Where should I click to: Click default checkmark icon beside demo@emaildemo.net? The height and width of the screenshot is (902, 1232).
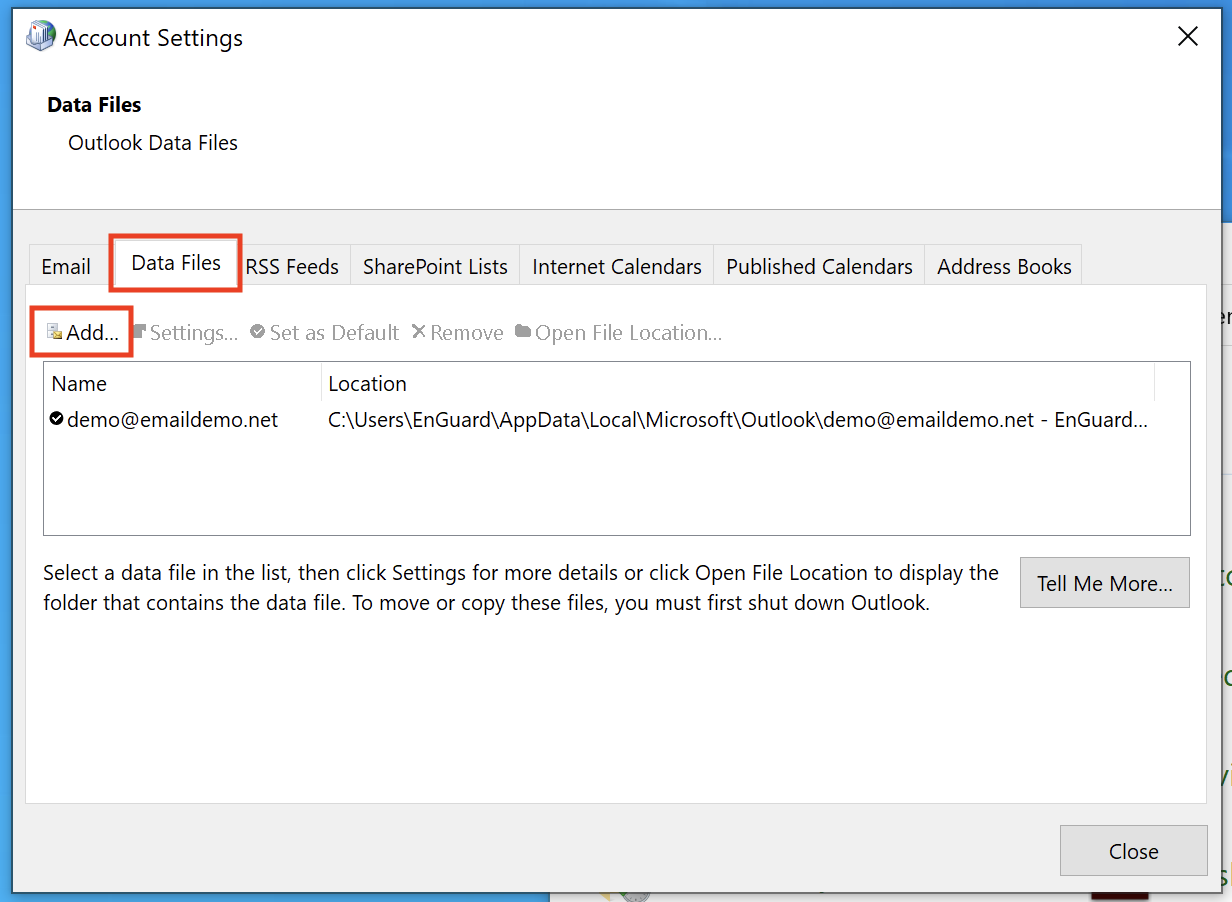click(56, 419)
